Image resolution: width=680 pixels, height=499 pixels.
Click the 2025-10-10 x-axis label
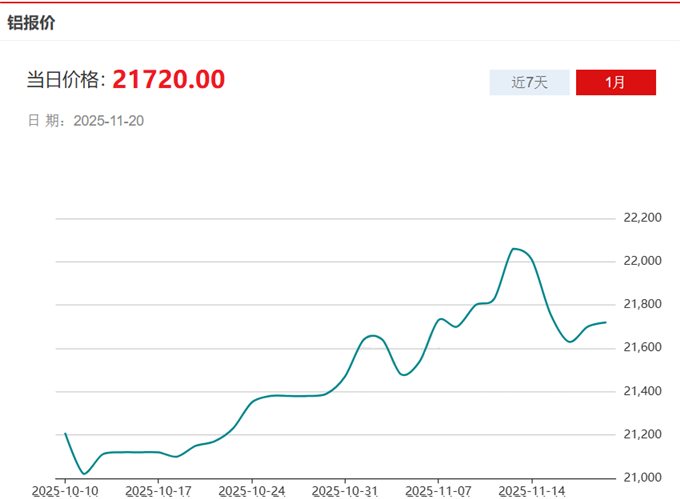tap(64, 490)
